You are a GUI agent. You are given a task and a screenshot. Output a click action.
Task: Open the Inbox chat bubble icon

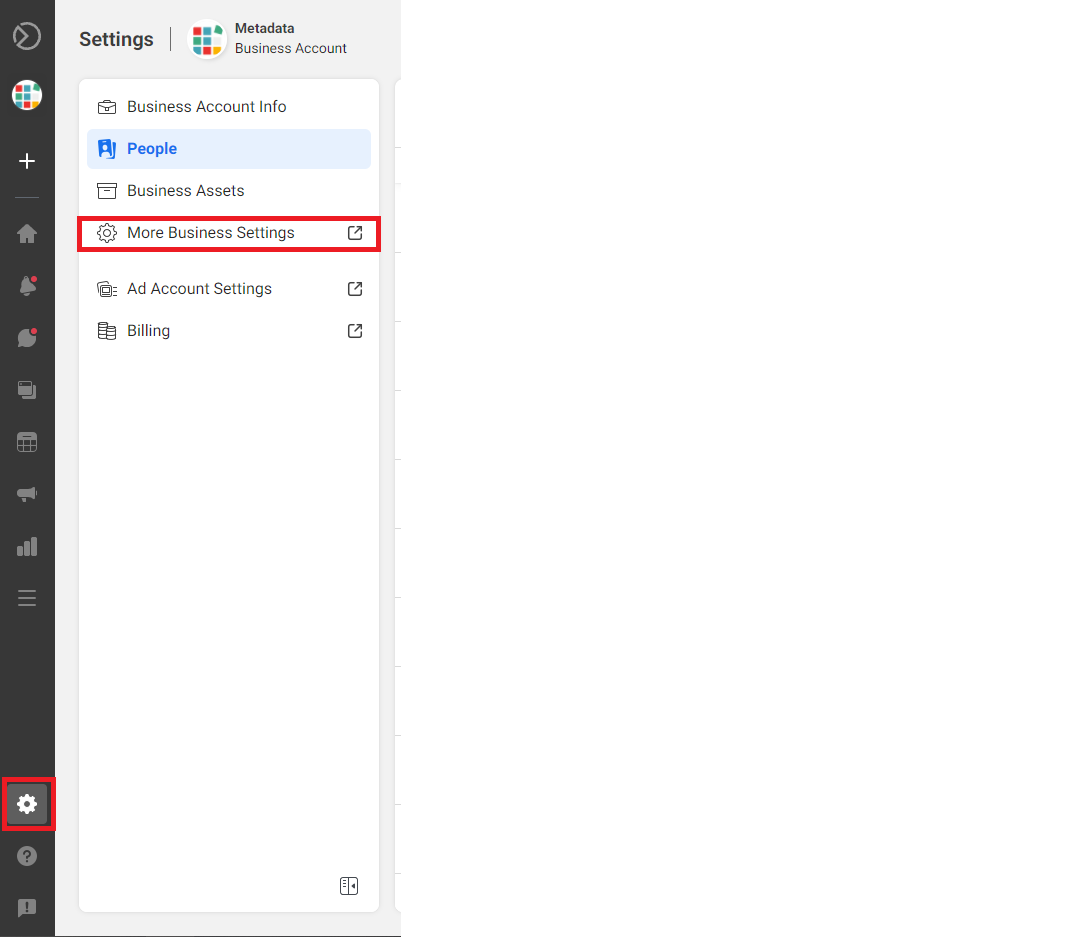click(x=27, y=338)
